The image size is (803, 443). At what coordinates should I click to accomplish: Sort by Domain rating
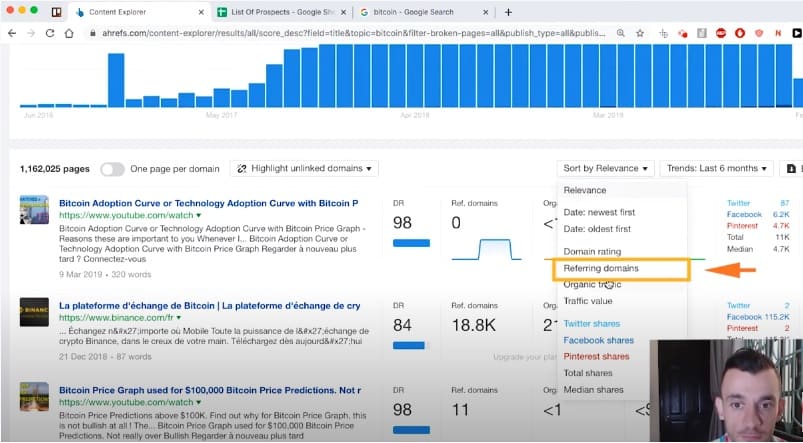click(592, 251)
